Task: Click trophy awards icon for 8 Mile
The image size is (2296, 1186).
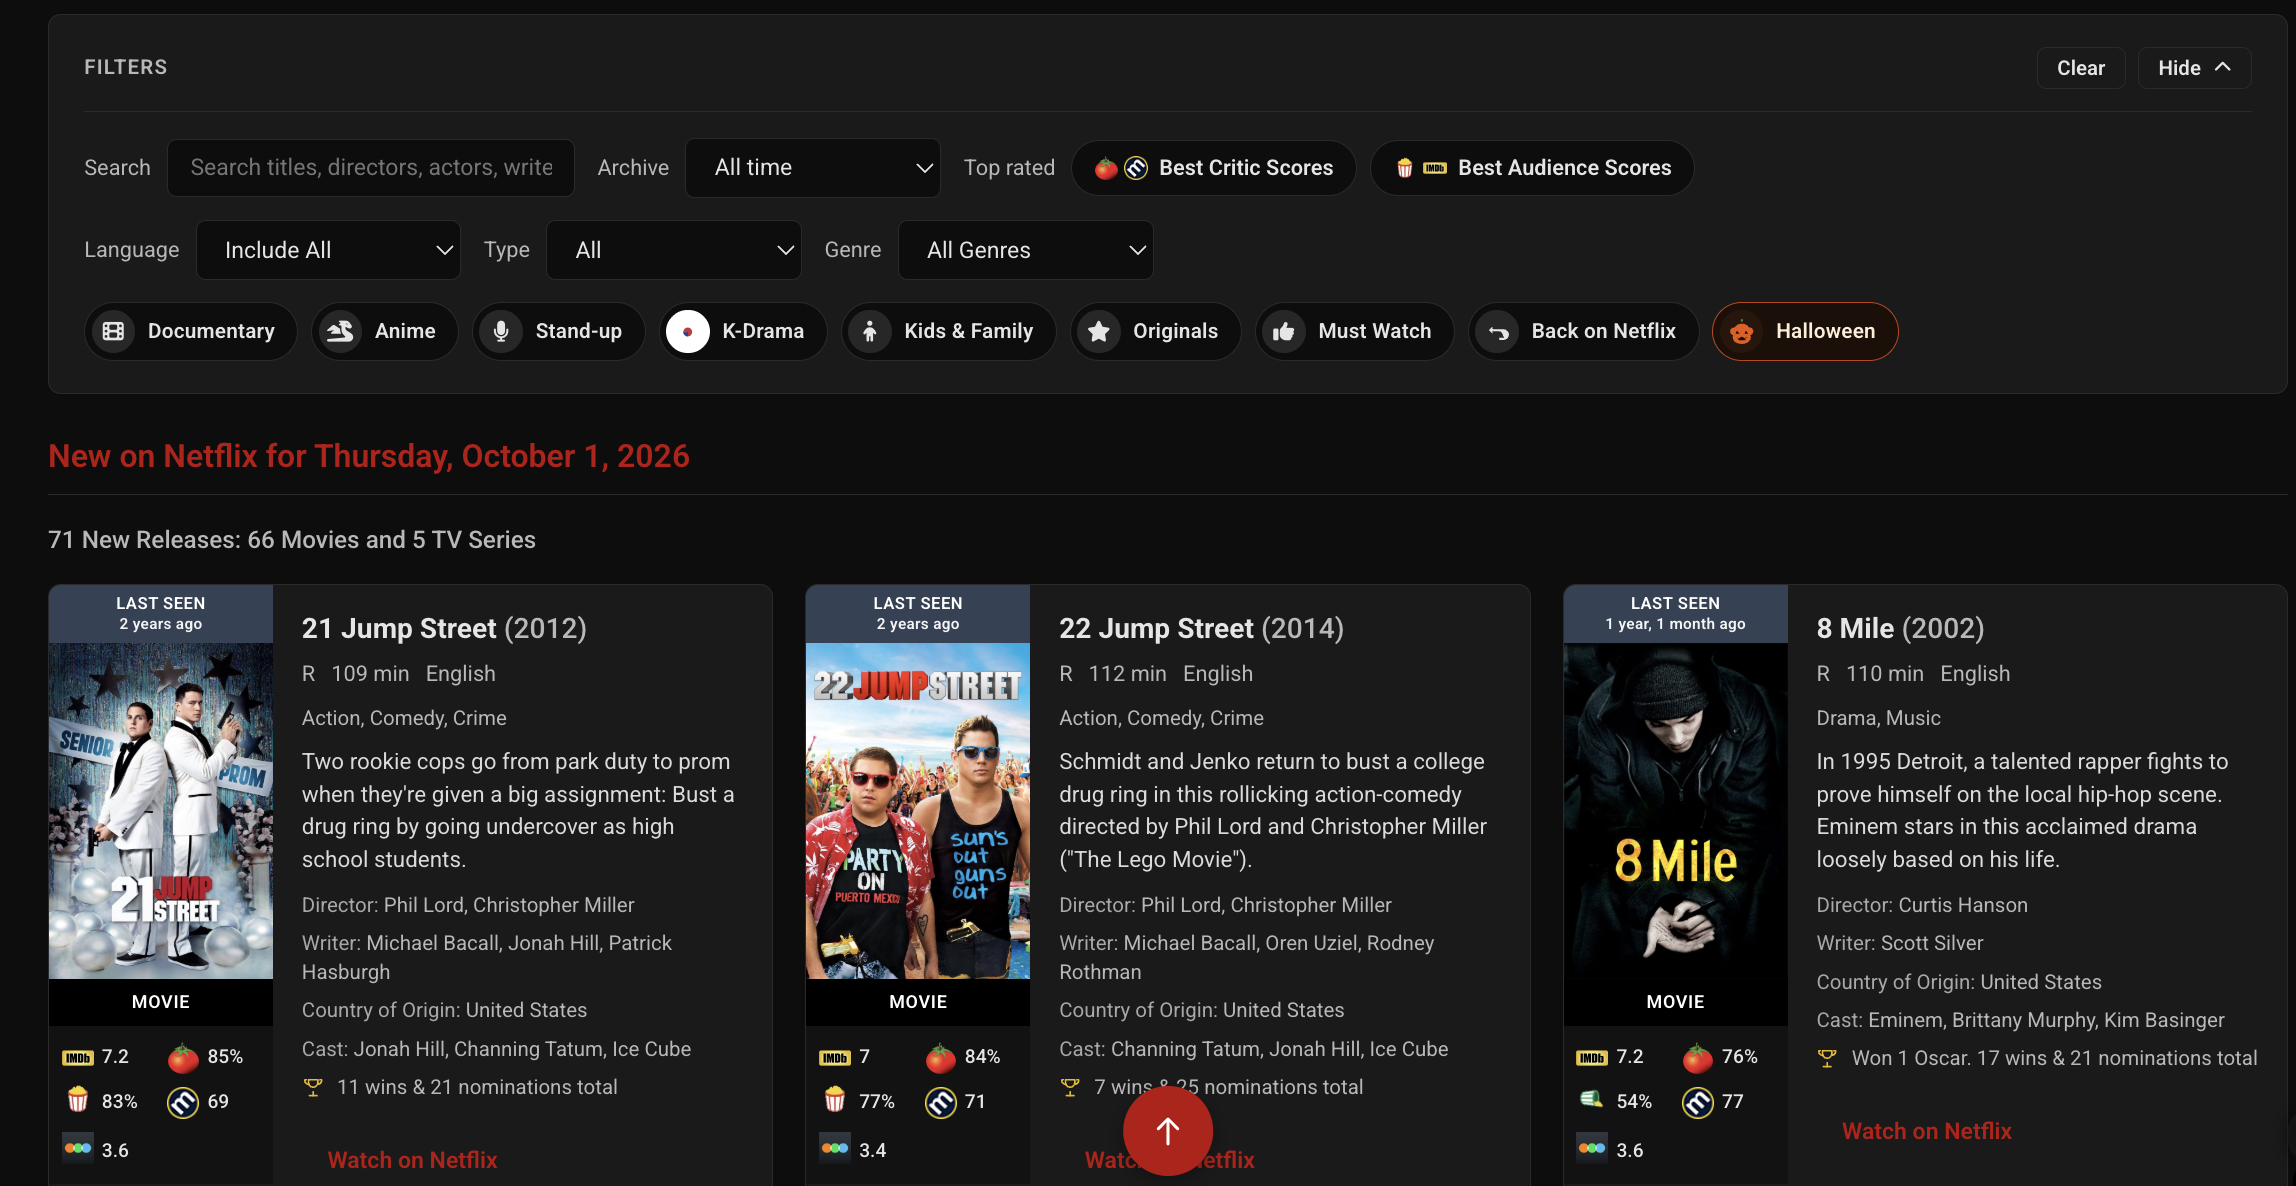Action: tap(1827, 1059)
